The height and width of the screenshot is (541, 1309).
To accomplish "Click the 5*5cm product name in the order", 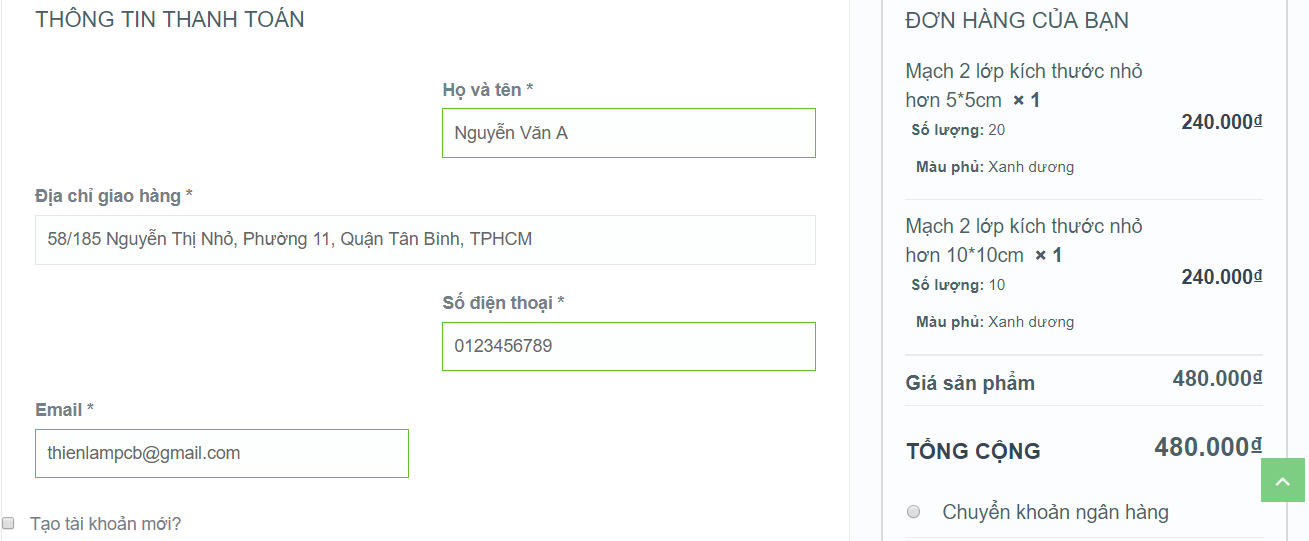I will pyautogui.click(x=1022, y=85).
